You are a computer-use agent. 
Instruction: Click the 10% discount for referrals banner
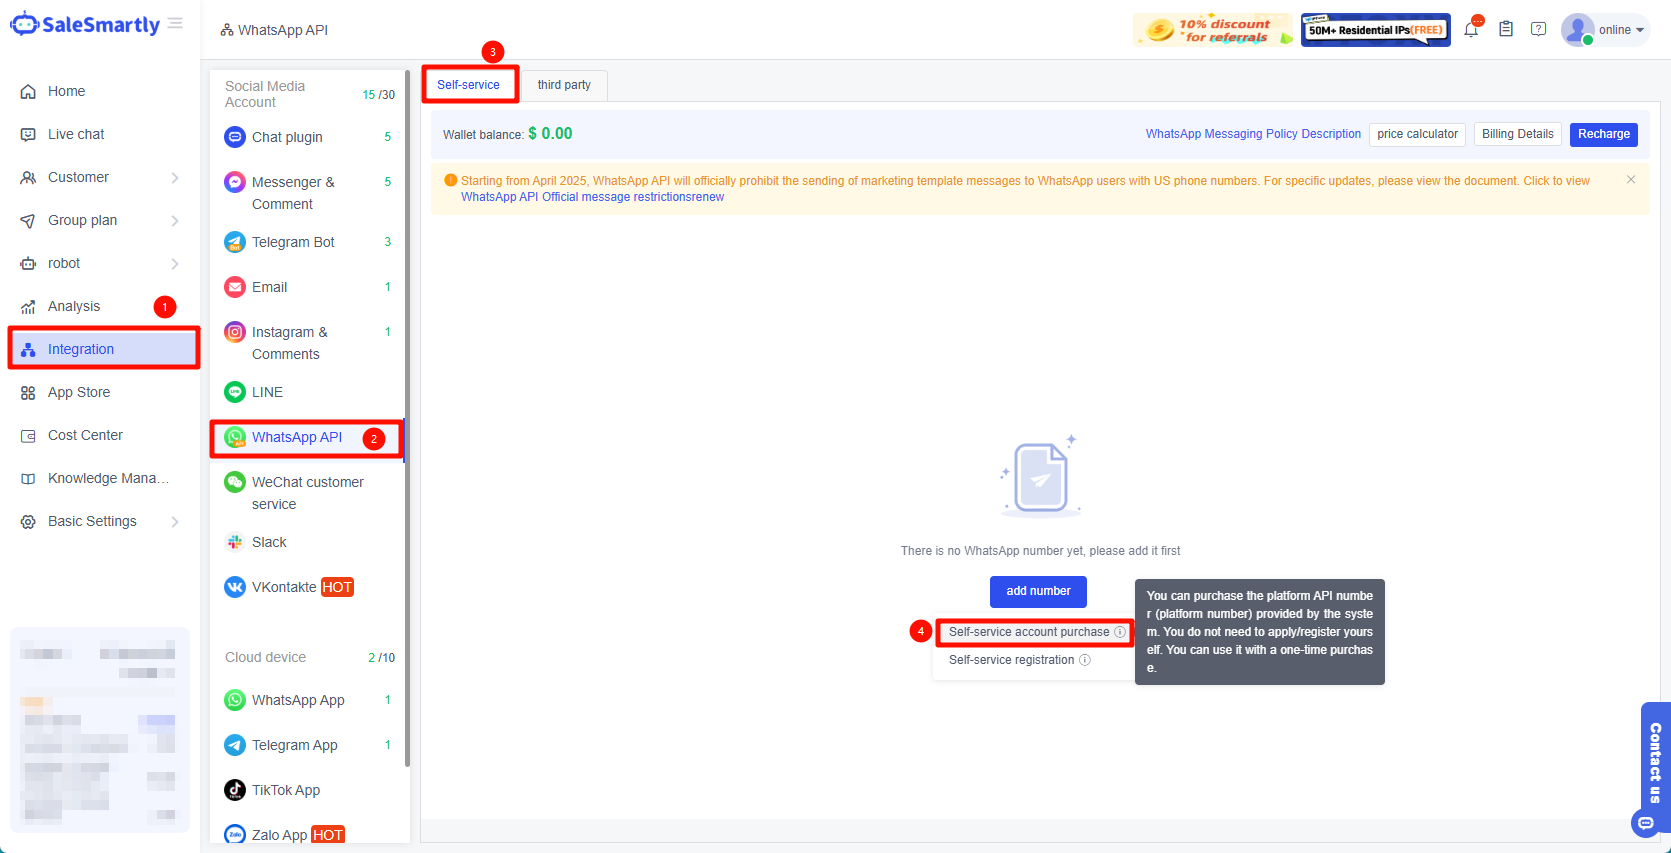coord(1214,30)
